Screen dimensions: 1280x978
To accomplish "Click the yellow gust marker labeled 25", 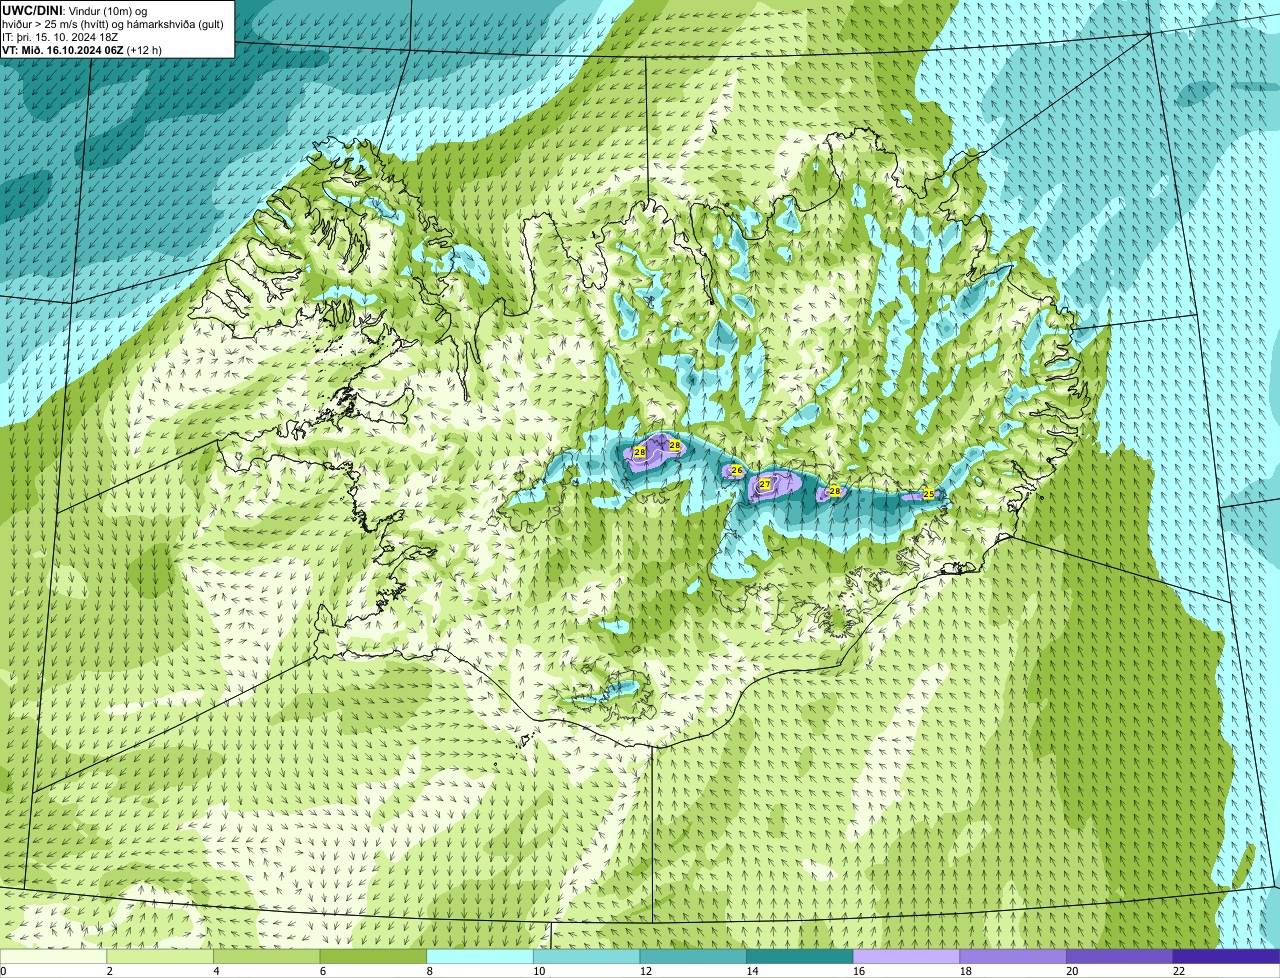I will (x=928, y=494).
